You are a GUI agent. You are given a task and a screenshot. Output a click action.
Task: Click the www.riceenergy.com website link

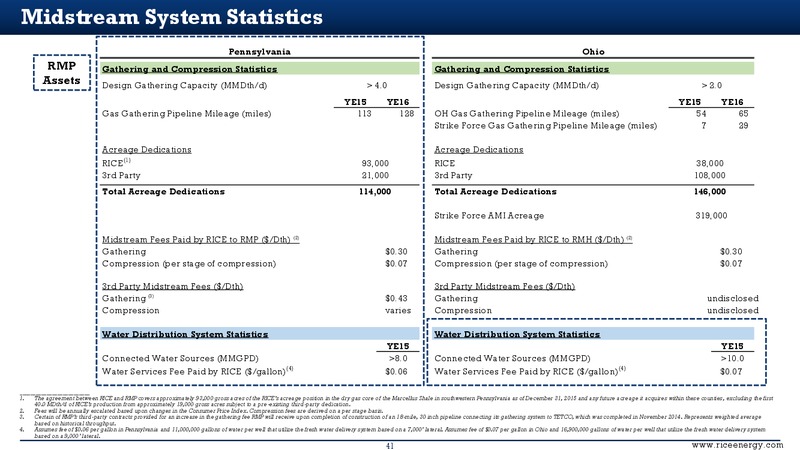click(x=737, y=445)
